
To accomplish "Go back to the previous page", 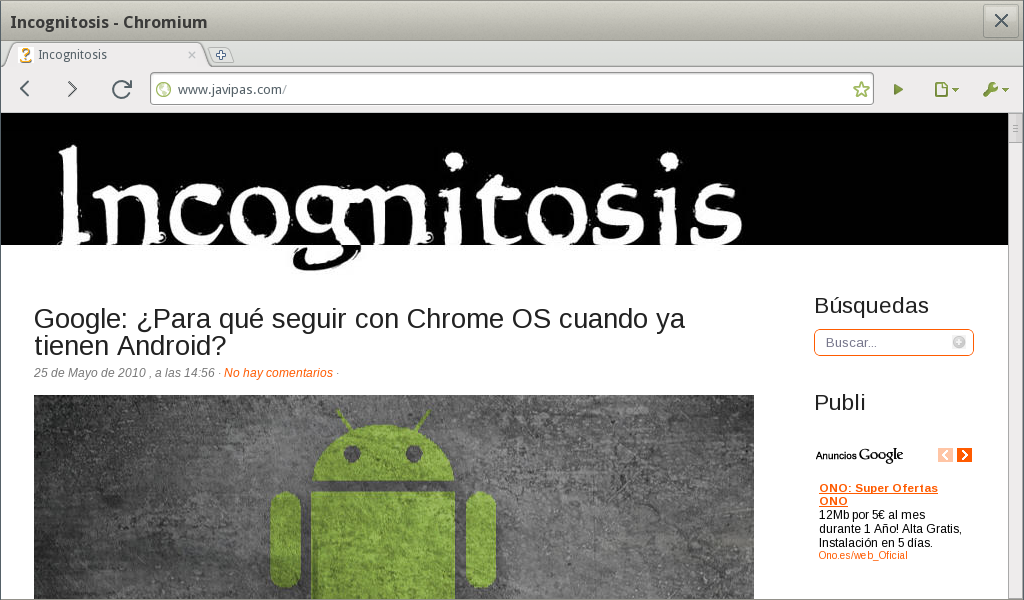I will tap(25, 89).
